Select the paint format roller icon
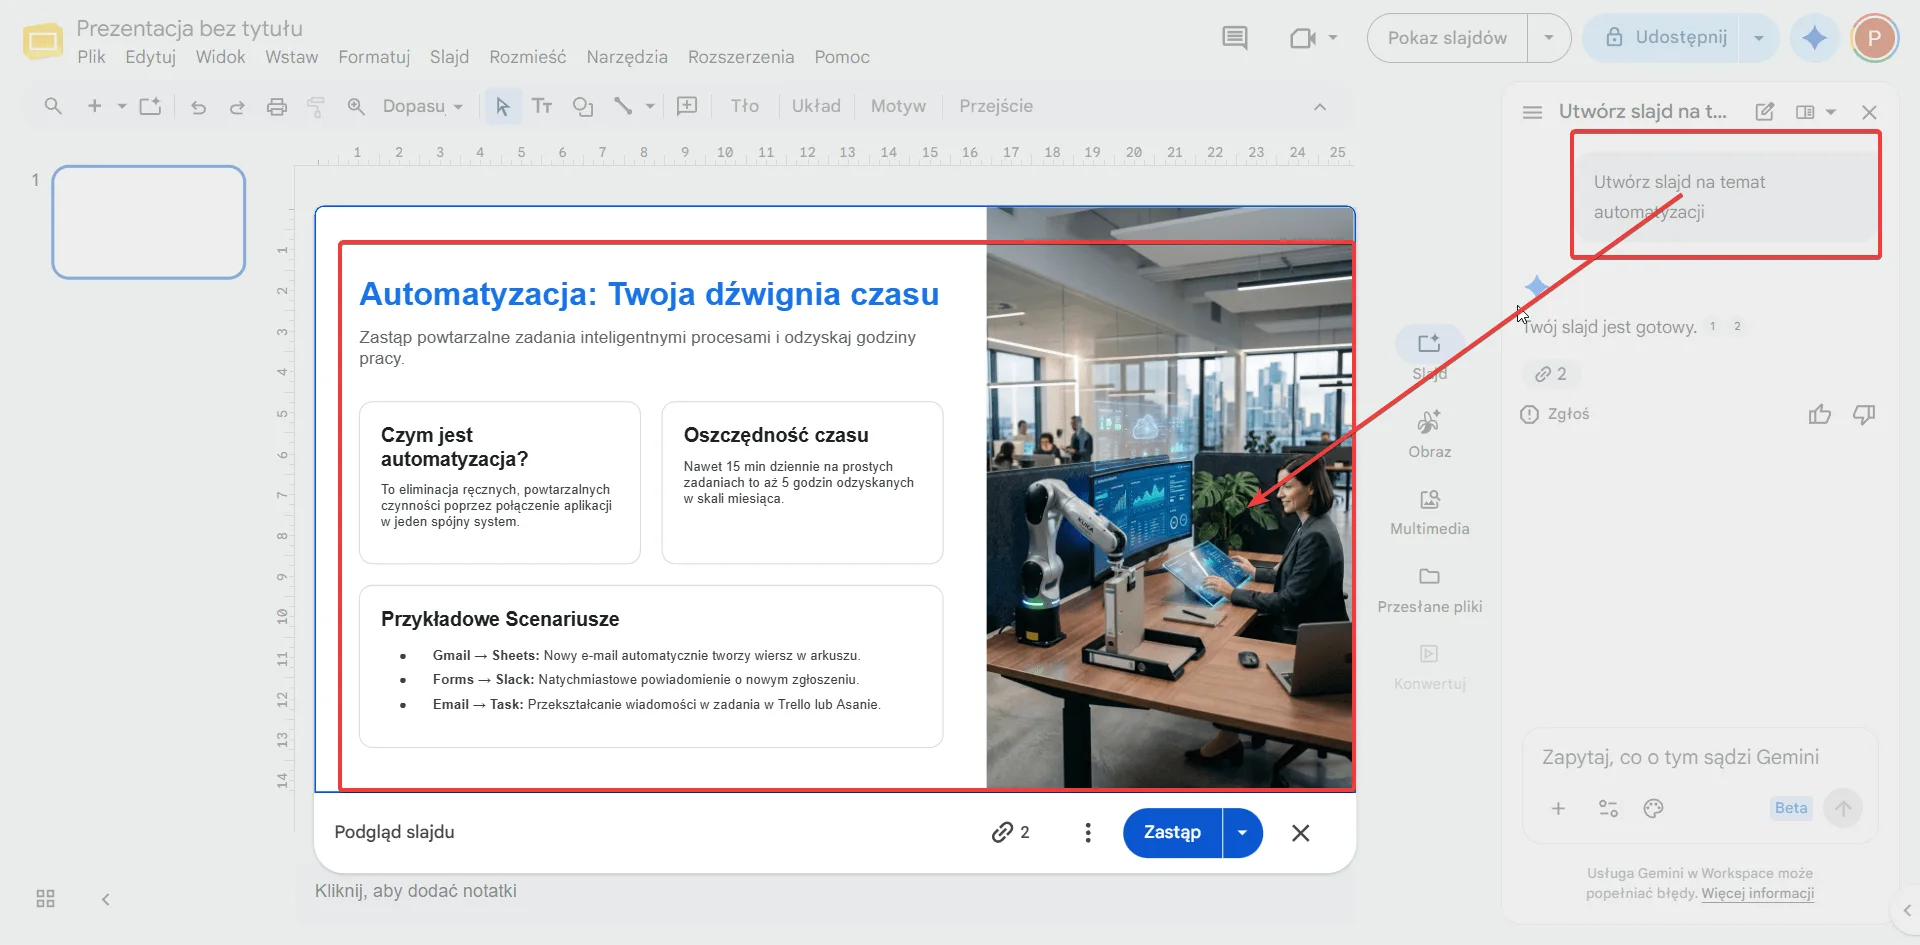The image size is (1920, 945). (x=316, y=106)
